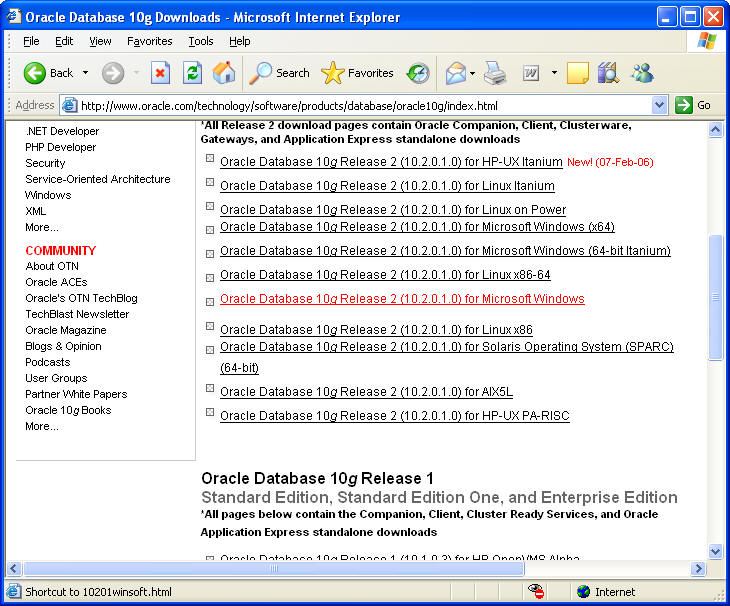730x606 pixels.
Task: Open Release 2 for Microsoft Windows (x64) link
Action: pyautogui.click(x=417, y=227)
